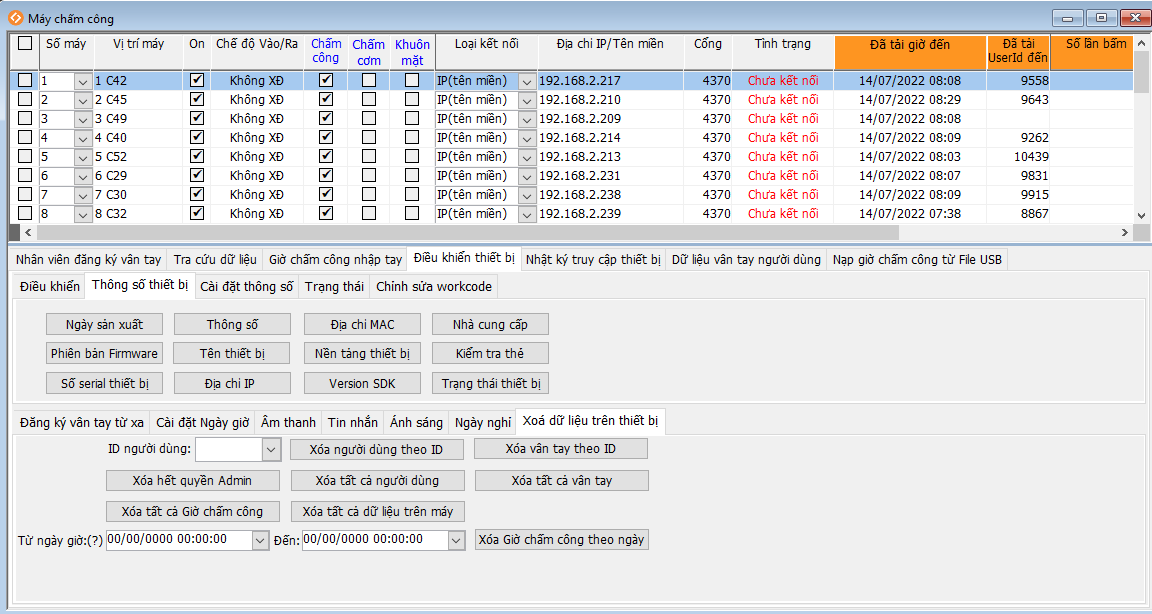Click the horizontal scrollbar left arrow
The image size is (1152, 614).
coord(17,233)
